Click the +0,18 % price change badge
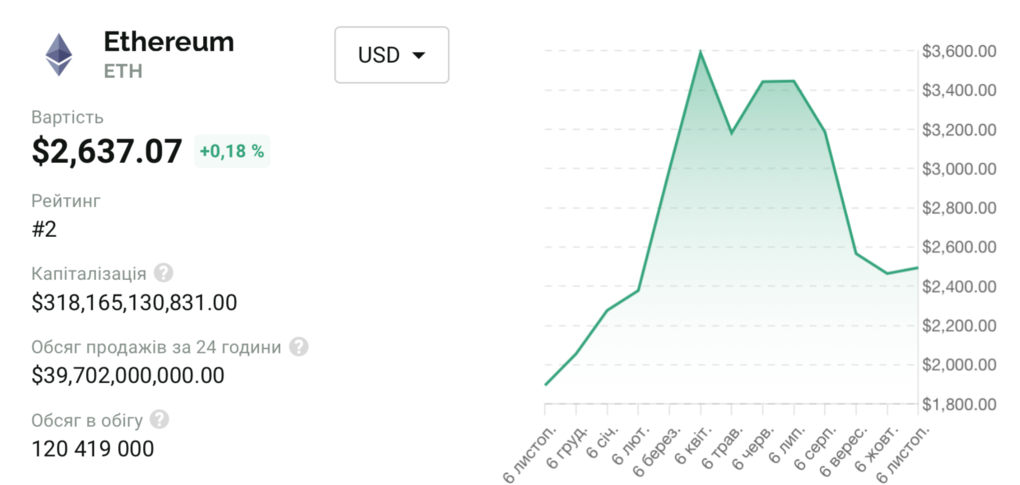 point(232,151)
